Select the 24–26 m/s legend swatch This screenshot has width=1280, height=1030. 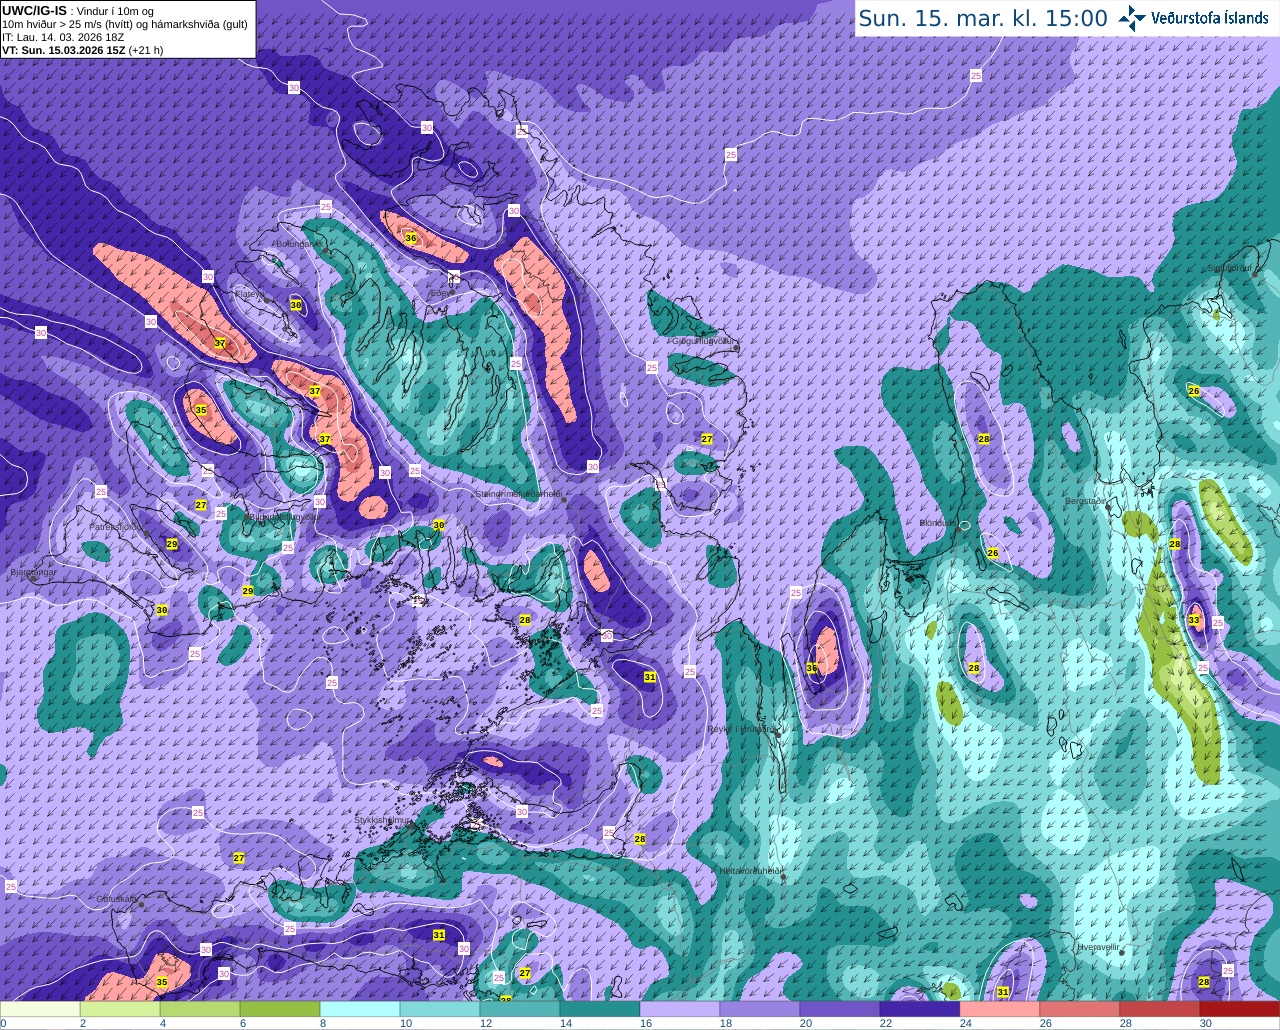coord(1000,1009)
